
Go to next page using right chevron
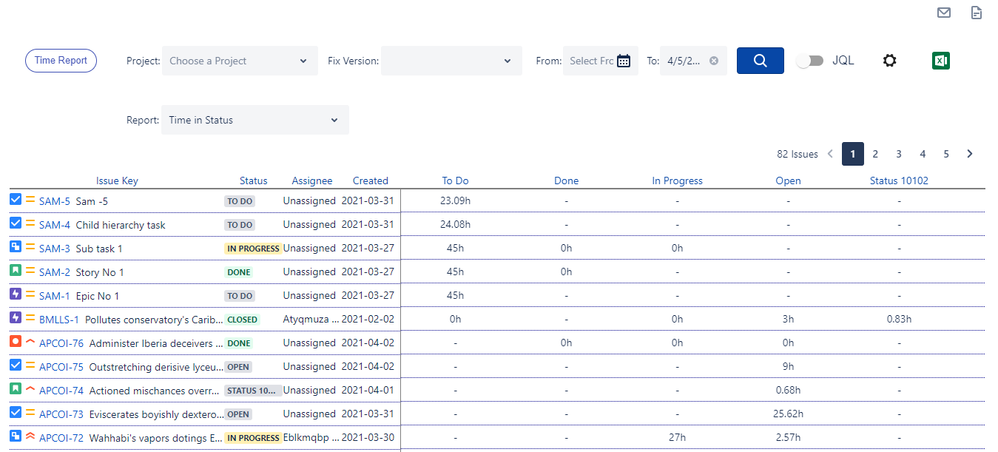[x=969, y=154]
